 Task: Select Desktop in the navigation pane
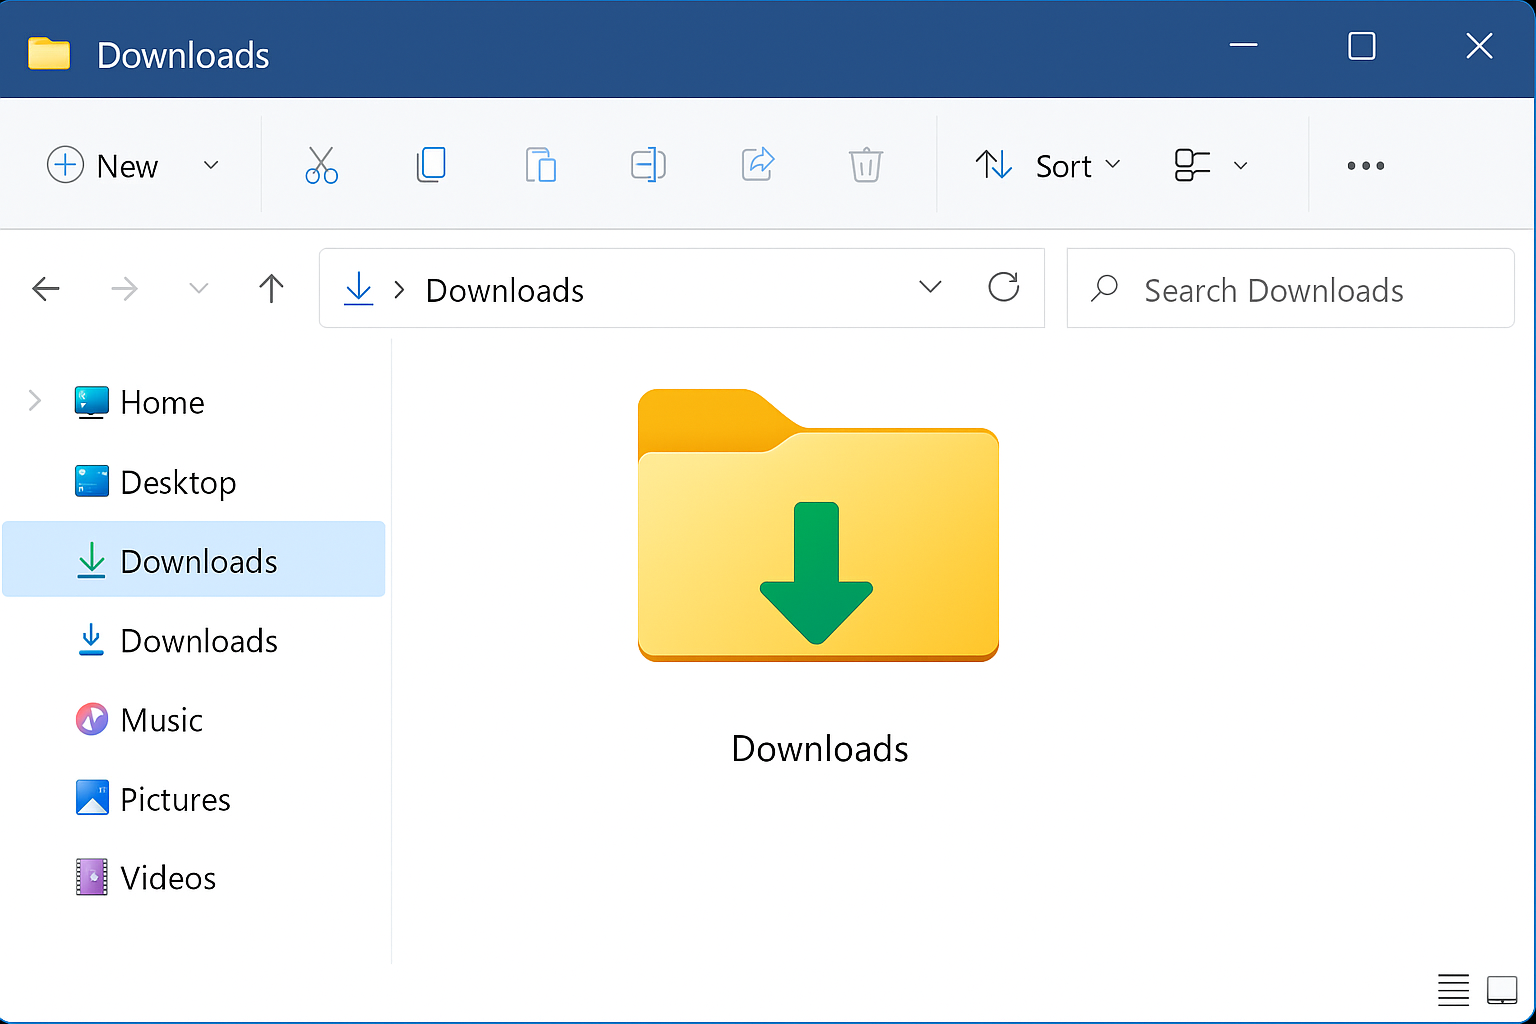click(194, 482)
